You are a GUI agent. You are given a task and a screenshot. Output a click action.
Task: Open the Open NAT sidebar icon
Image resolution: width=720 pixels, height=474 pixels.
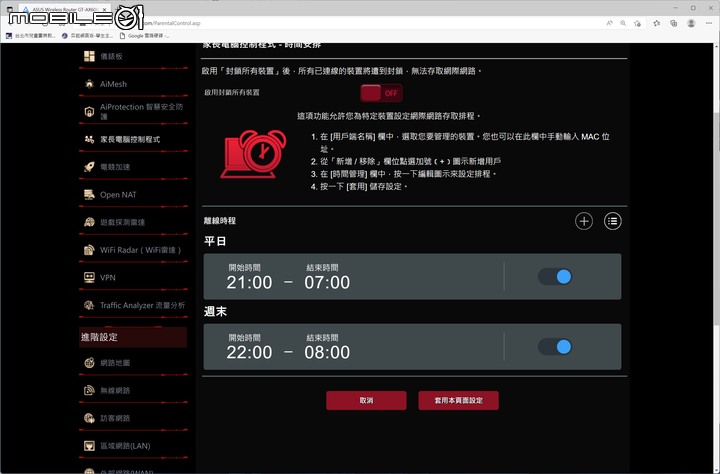(89, 195)
